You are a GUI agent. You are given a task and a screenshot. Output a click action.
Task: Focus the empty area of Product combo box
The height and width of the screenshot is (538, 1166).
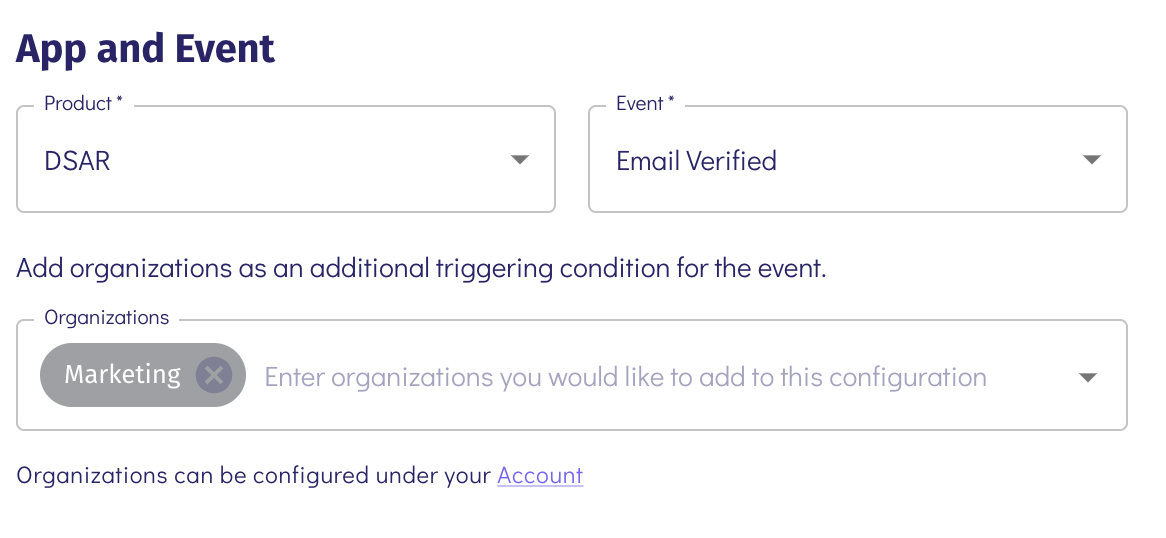coord(300,161)
